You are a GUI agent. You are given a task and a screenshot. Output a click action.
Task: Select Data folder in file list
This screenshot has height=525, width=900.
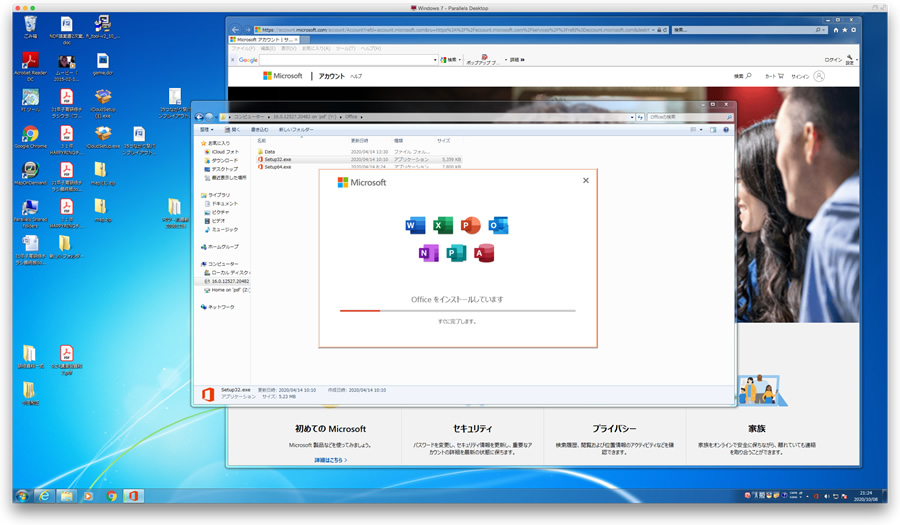pyautogui.click(x=269, y=152)
